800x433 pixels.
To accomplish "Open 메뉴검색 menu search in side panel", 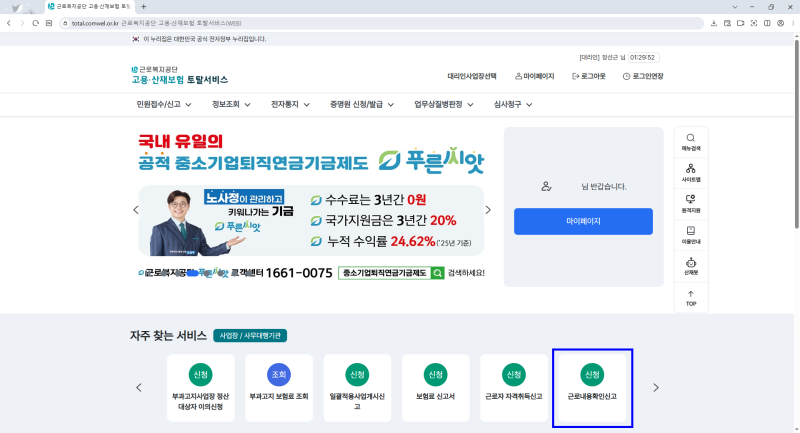I will [691, 142].
